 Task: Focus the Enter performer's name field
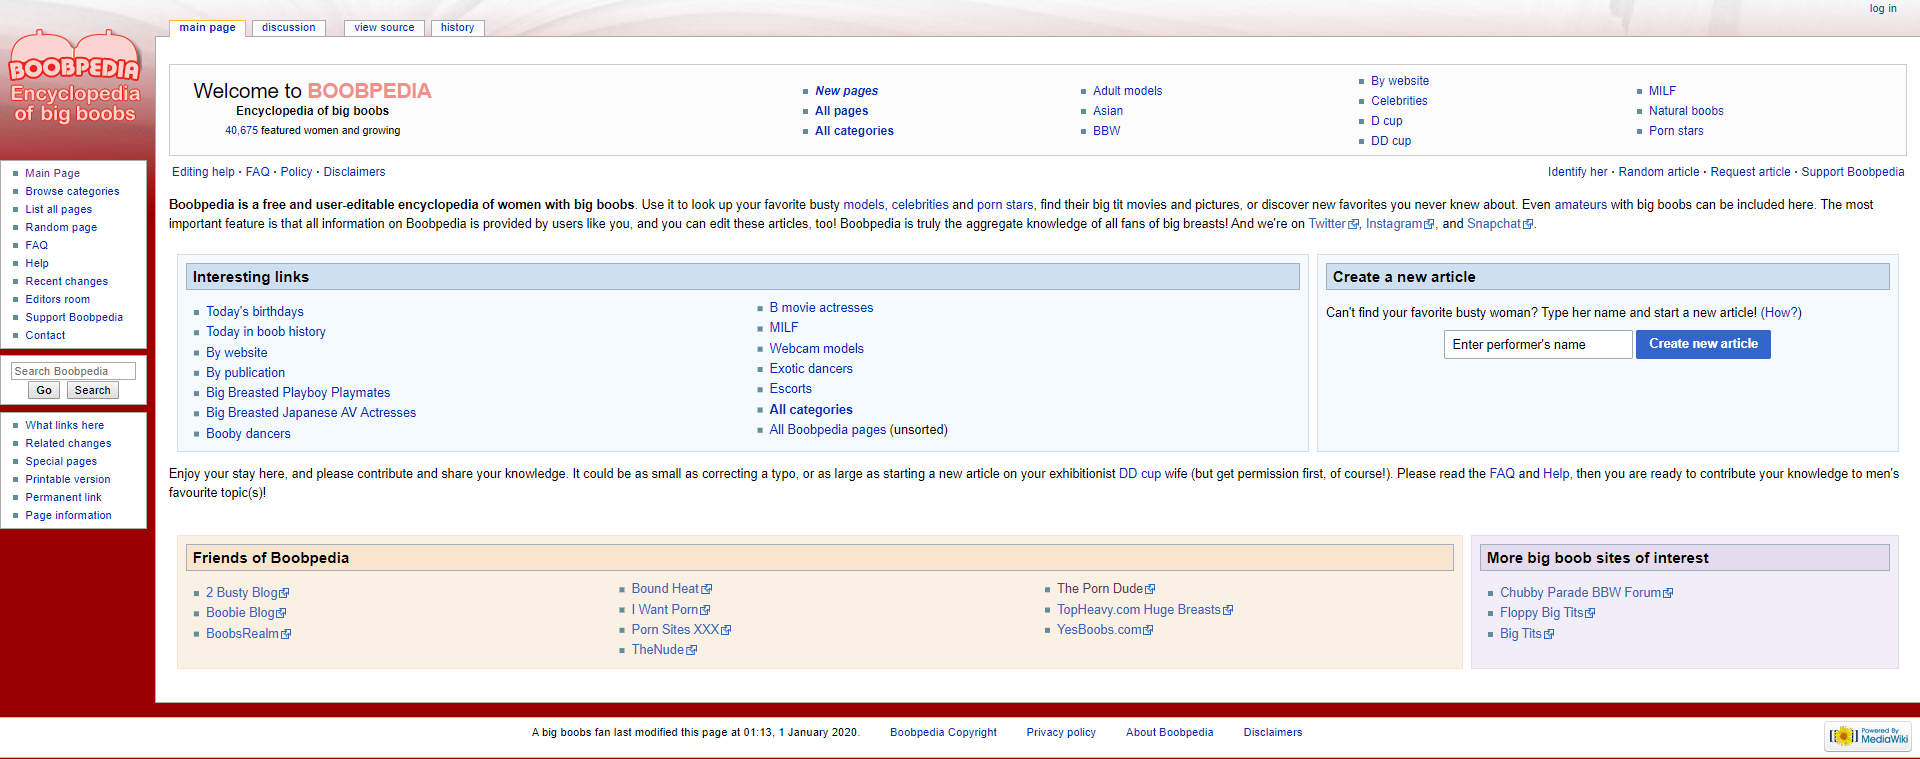(x=1537, y=345)
